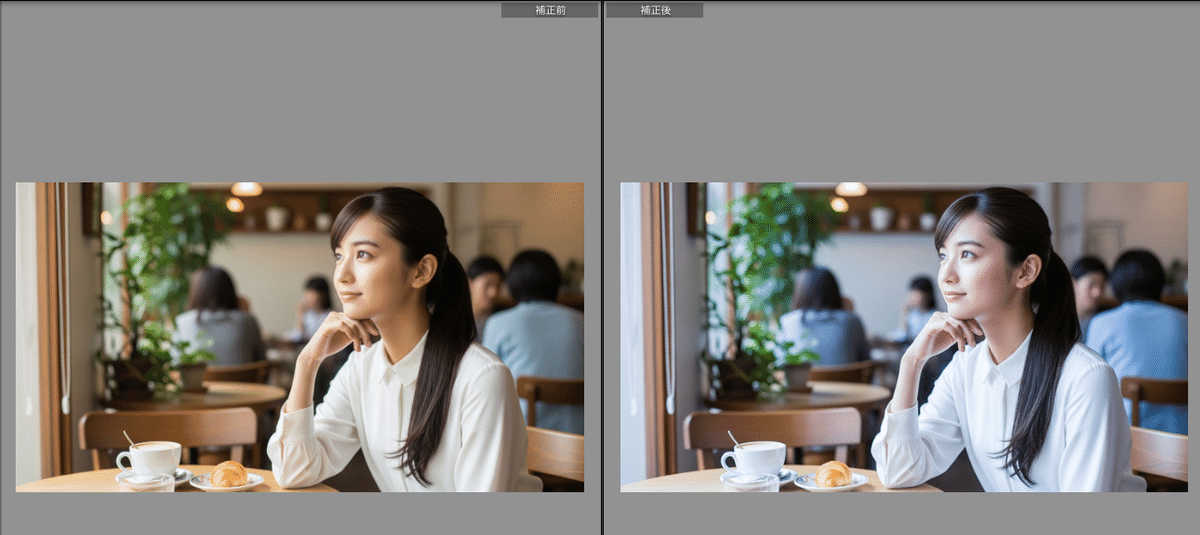1200x535 pixels.
Task: Click the vertical divider between before and after panes
Action: (602, 267)
